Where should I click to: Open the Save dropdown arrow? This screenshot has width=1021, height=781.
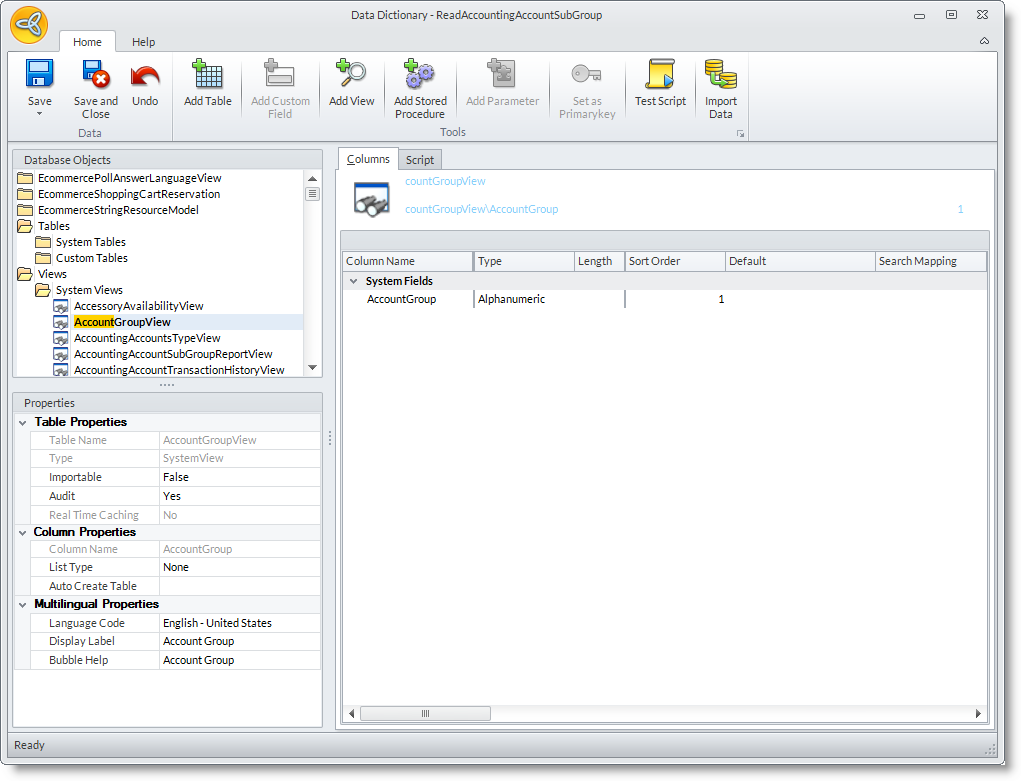point(40,114)
